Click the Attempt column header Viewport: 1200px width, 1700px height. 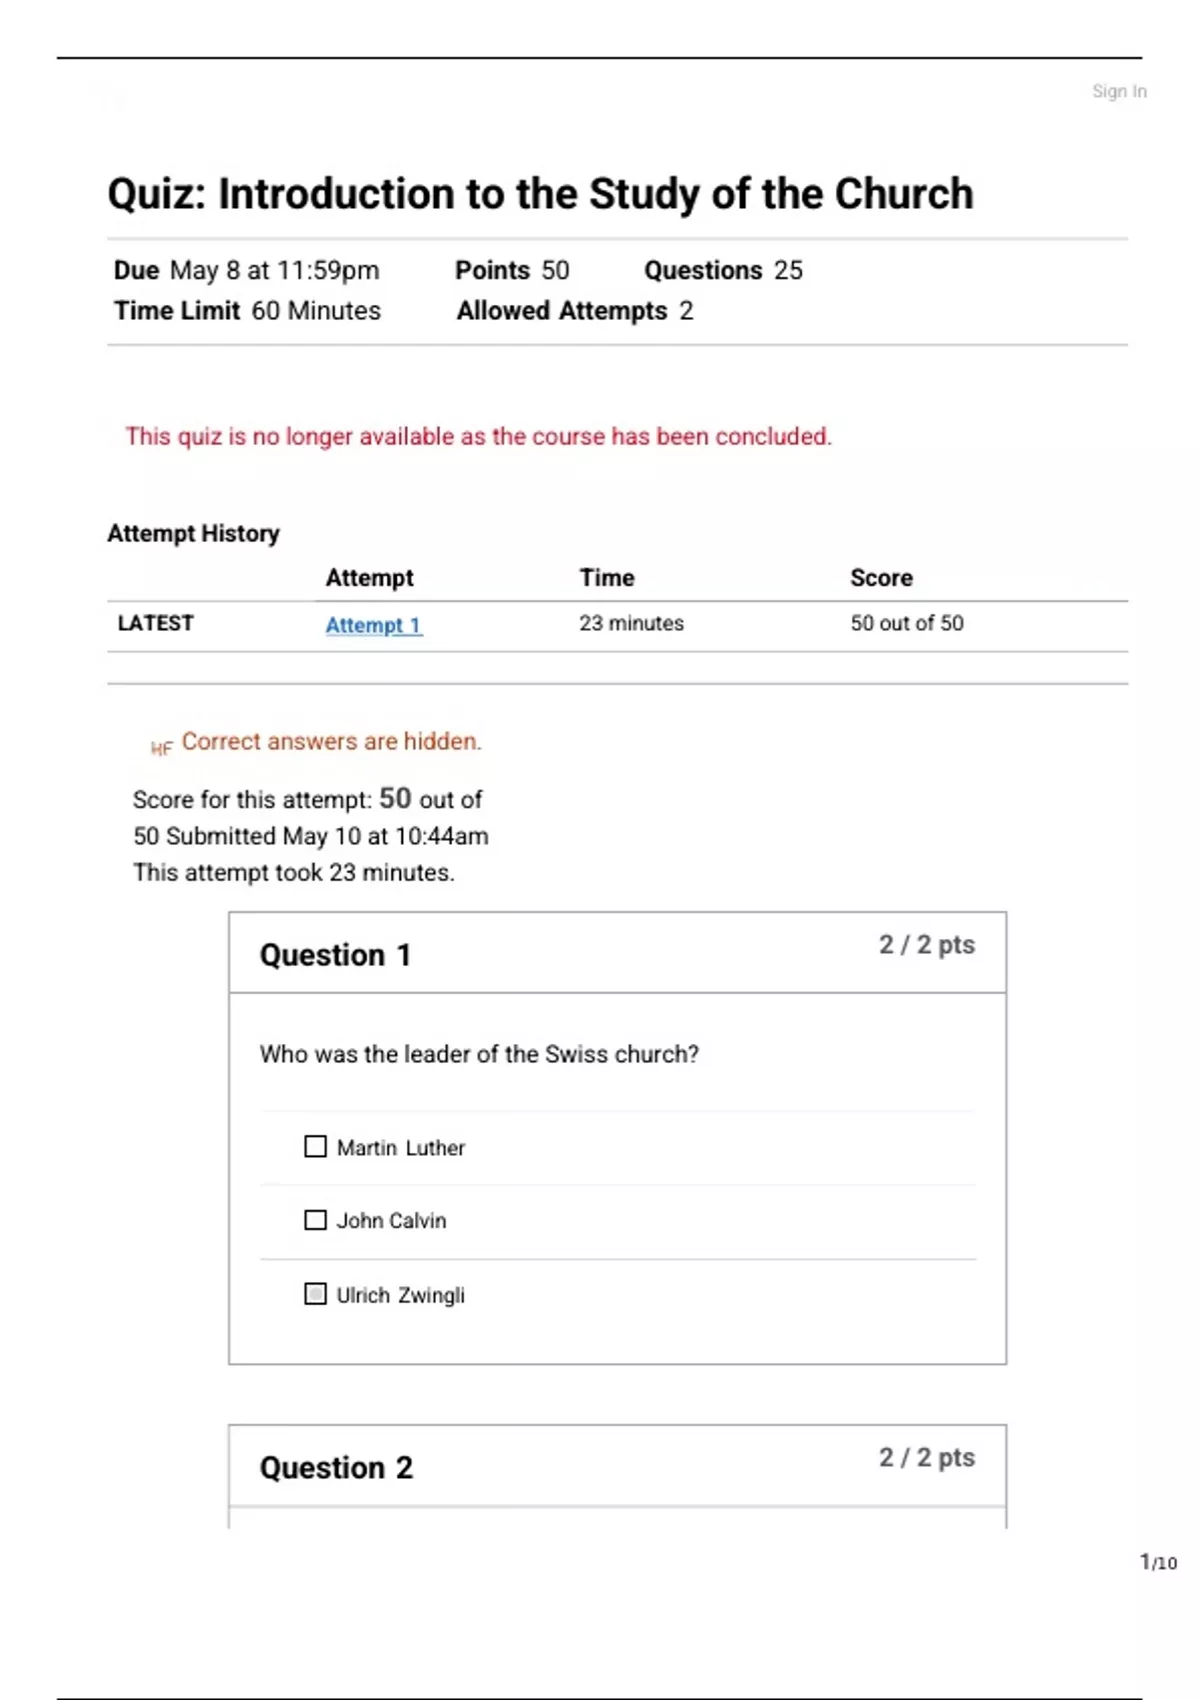(369, 578)
